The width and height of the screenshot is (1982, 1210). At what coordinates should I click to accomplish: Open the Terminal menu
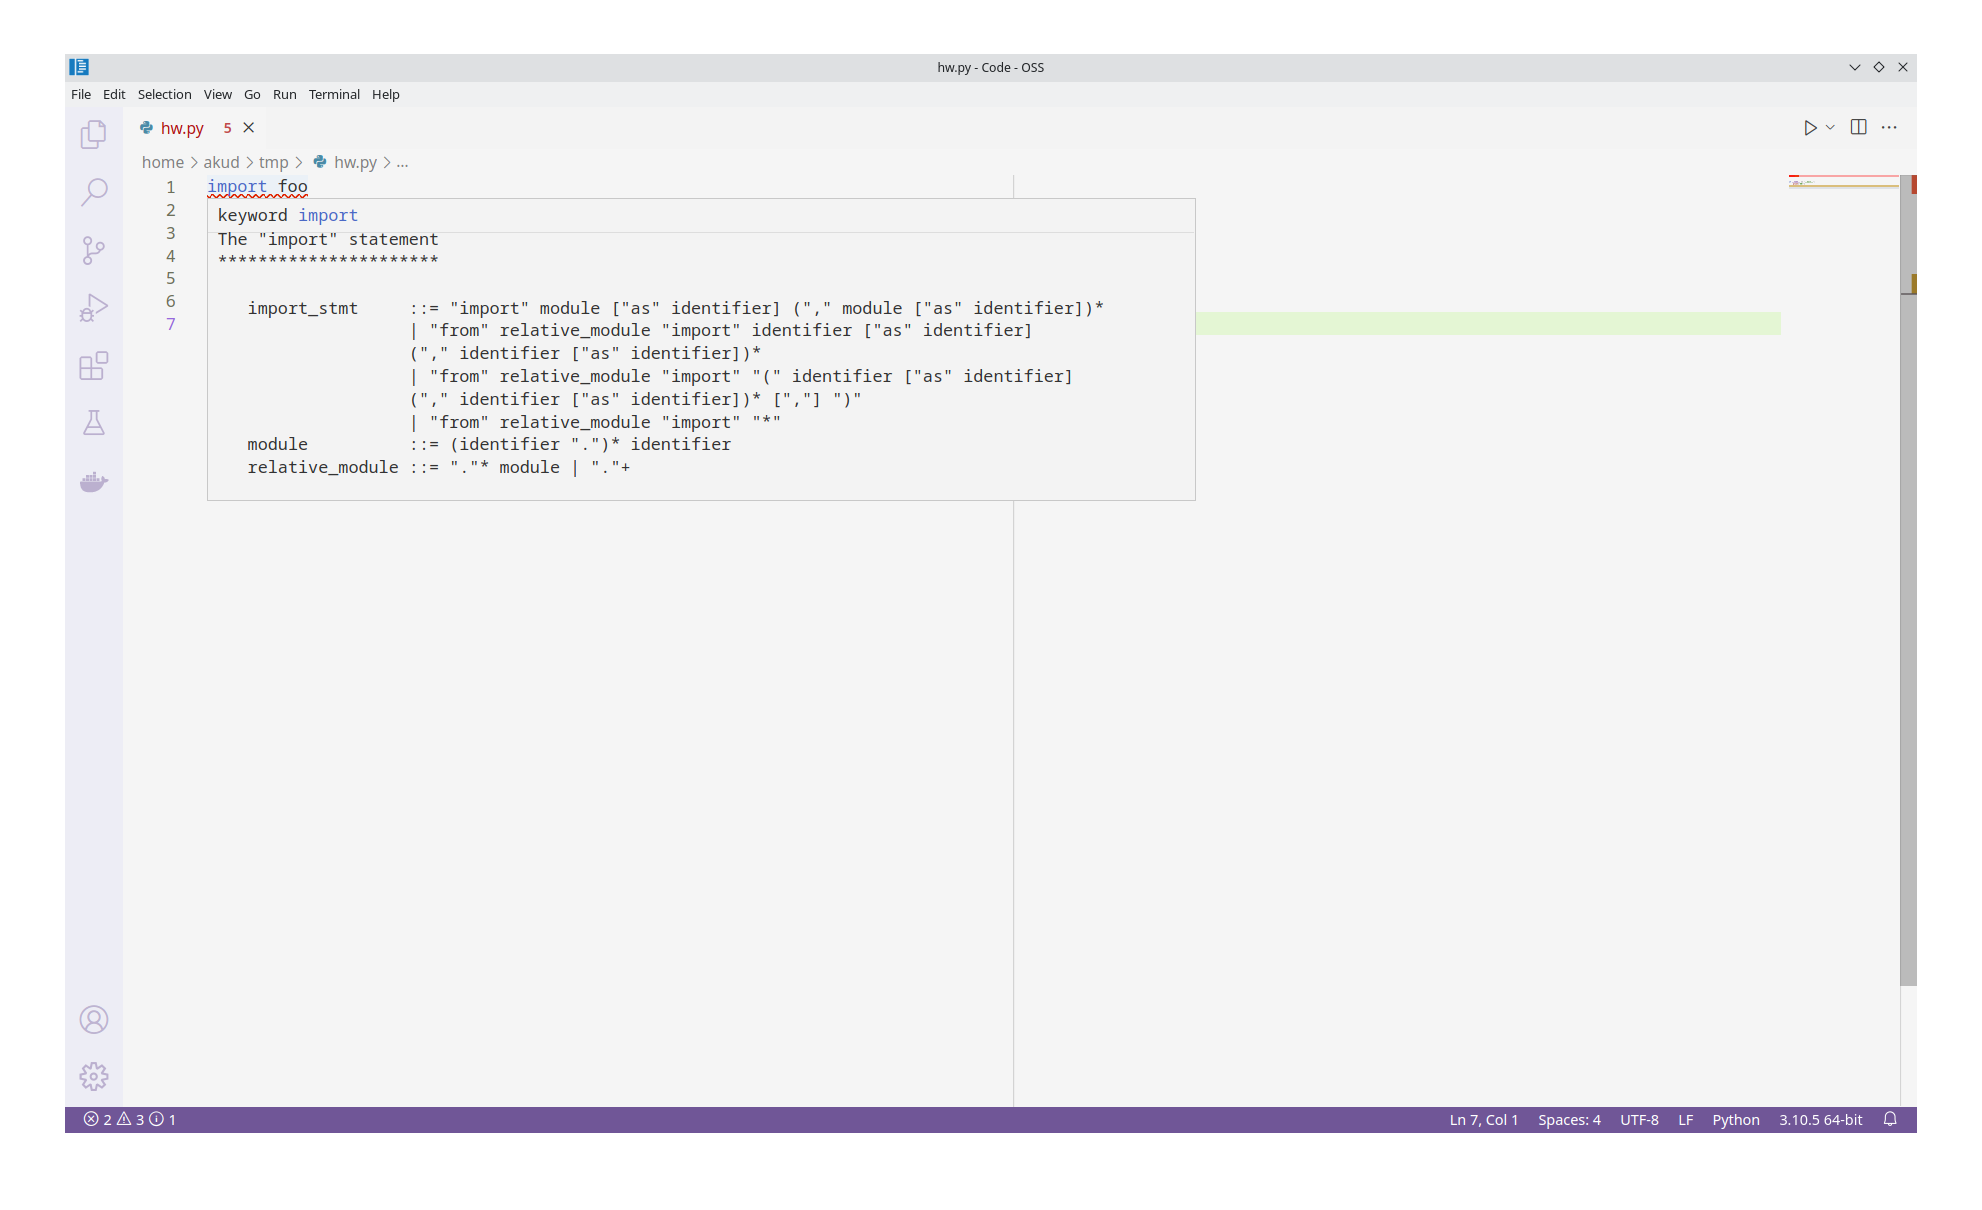point(334,95)
